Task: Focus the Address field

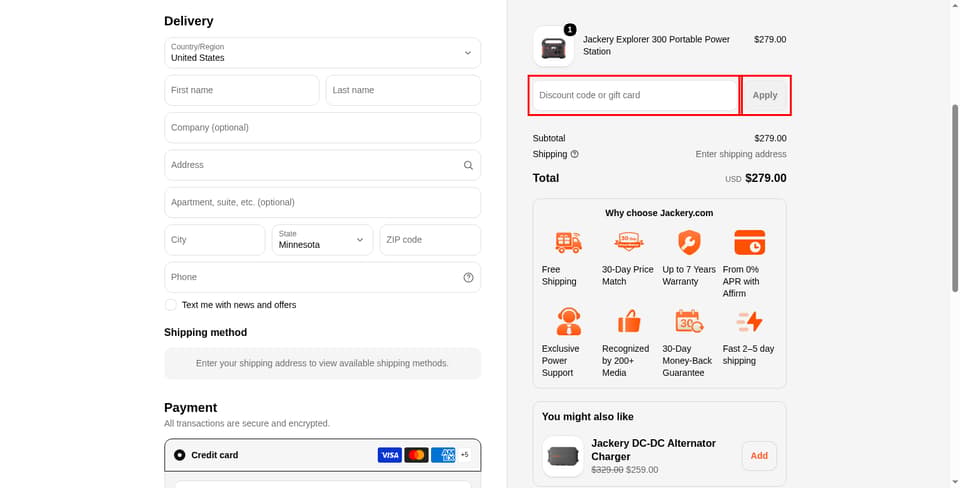Action: point(323,165)
